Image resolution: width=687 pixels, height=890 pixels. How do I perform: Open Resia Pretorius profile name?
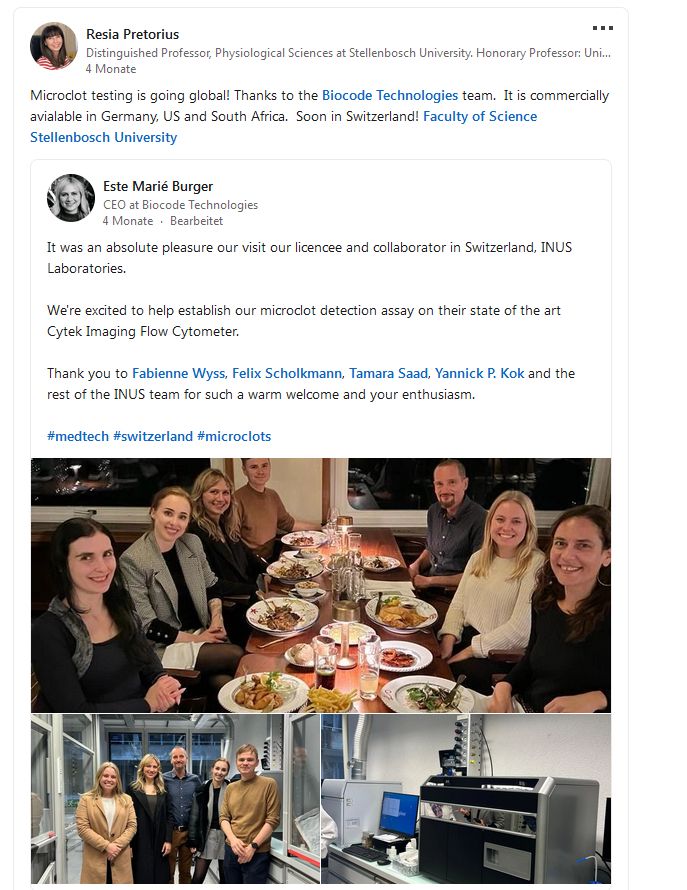pyautogui.click(x=132, y=34)
